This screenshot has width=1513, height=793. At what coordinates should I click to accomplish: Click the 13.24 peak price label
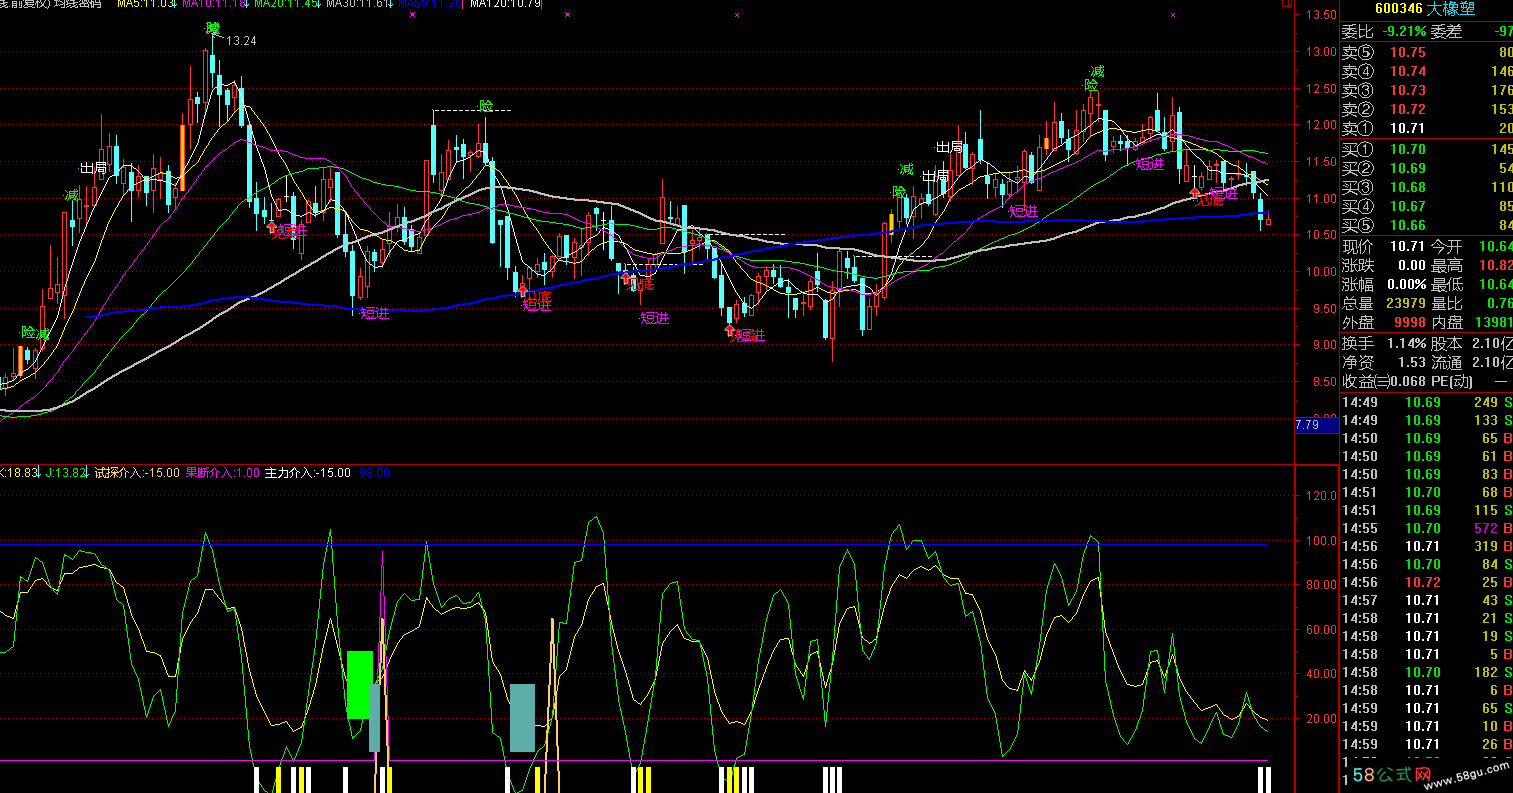click(x=241, y=41)
